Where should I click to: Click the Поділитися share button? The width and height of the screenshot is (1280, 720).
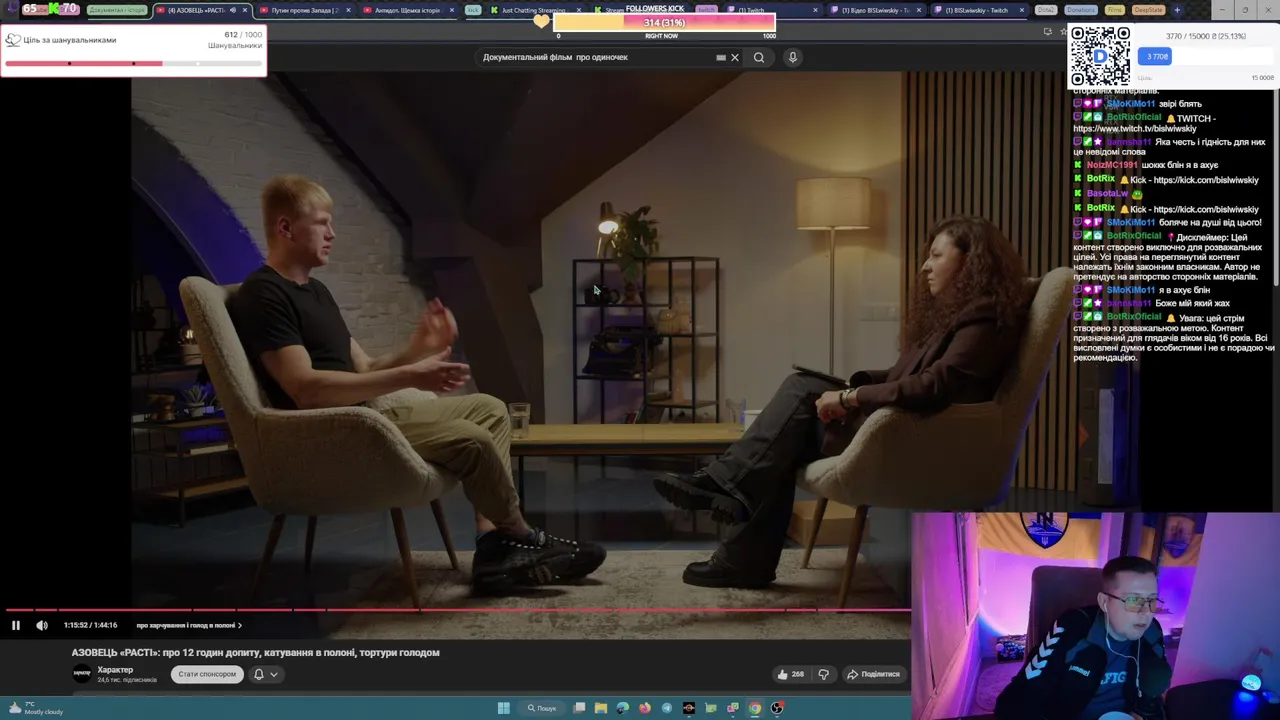[873, 674]
